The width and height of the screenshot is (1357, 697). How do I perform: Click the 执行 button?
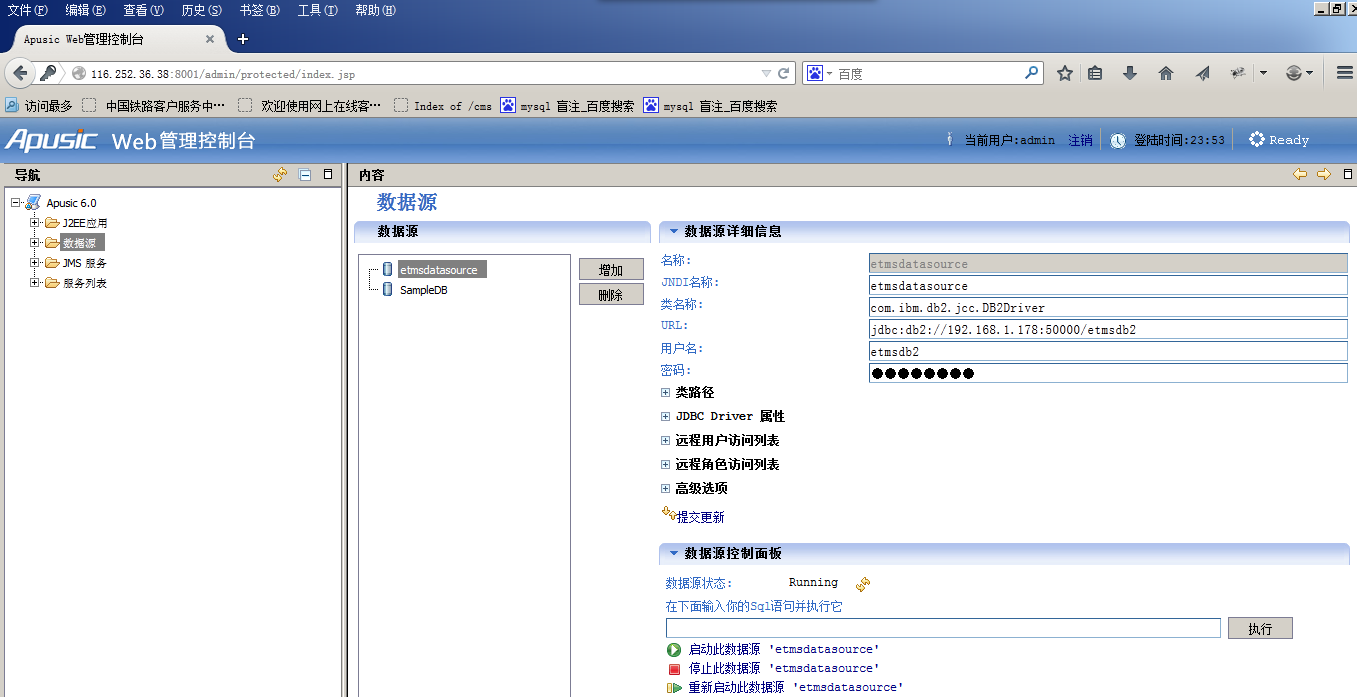(x=1260, y=629)
